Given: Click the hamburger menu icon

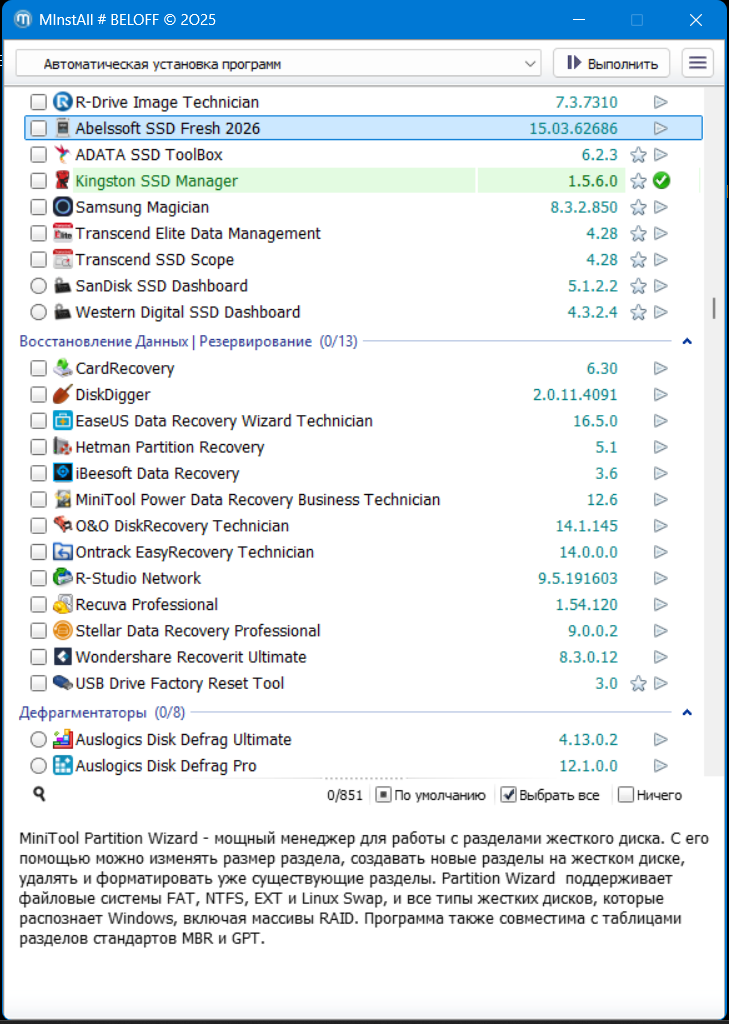Looking at the screenshot, I should coord(697,63).
